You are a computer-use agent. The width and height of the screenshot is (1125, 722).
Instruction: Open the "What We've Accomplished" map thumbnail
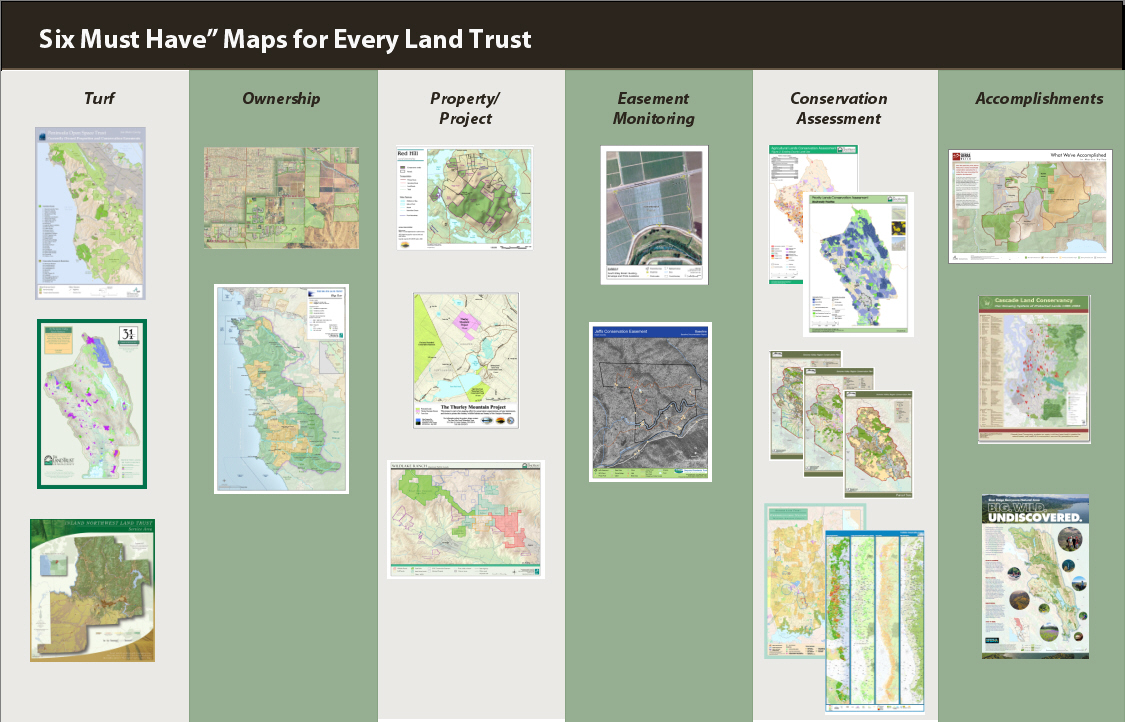(x=1030, y=207)
